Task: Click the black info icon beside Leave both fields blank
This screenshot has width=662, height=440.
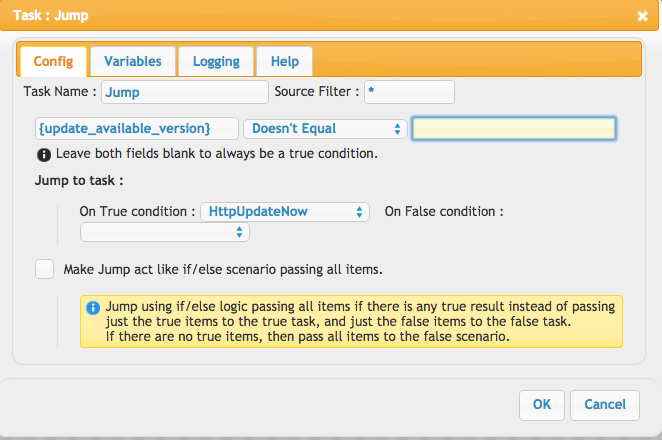Action: (44, 155)
